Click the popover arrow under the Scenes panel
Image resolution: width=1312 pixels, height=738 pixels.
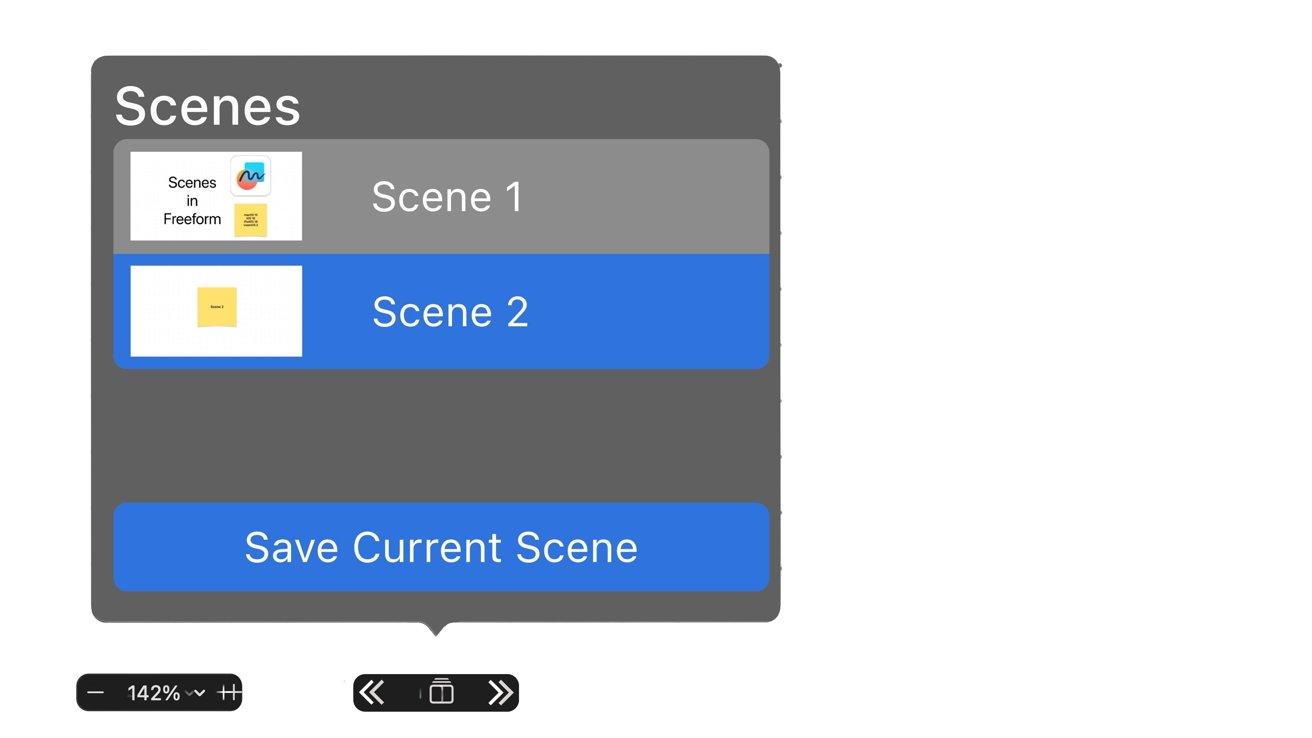tap(435, 629)
